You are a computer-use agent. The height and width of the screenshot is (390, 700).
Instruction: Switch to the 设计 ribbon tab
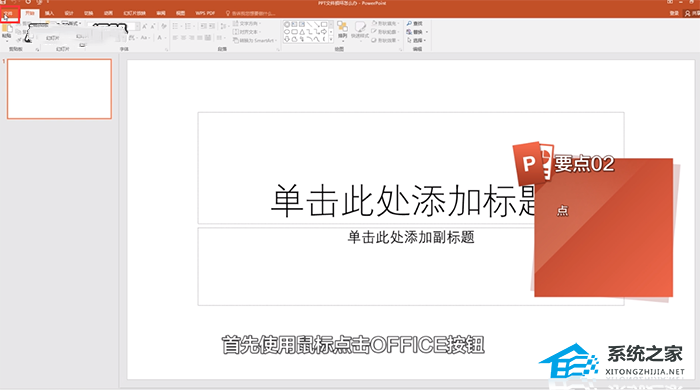click(x=69, y=13)
